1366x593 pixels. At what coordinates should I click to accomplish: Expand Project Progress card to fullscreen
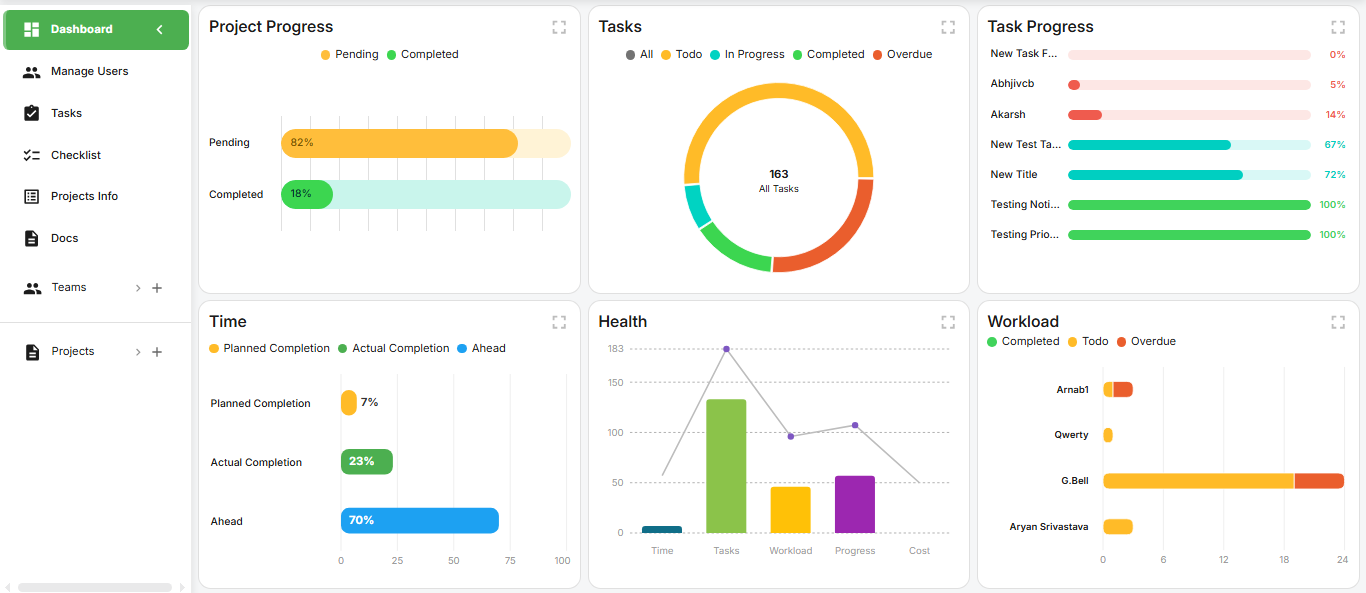pyautogui.click(x=559, y=27)
